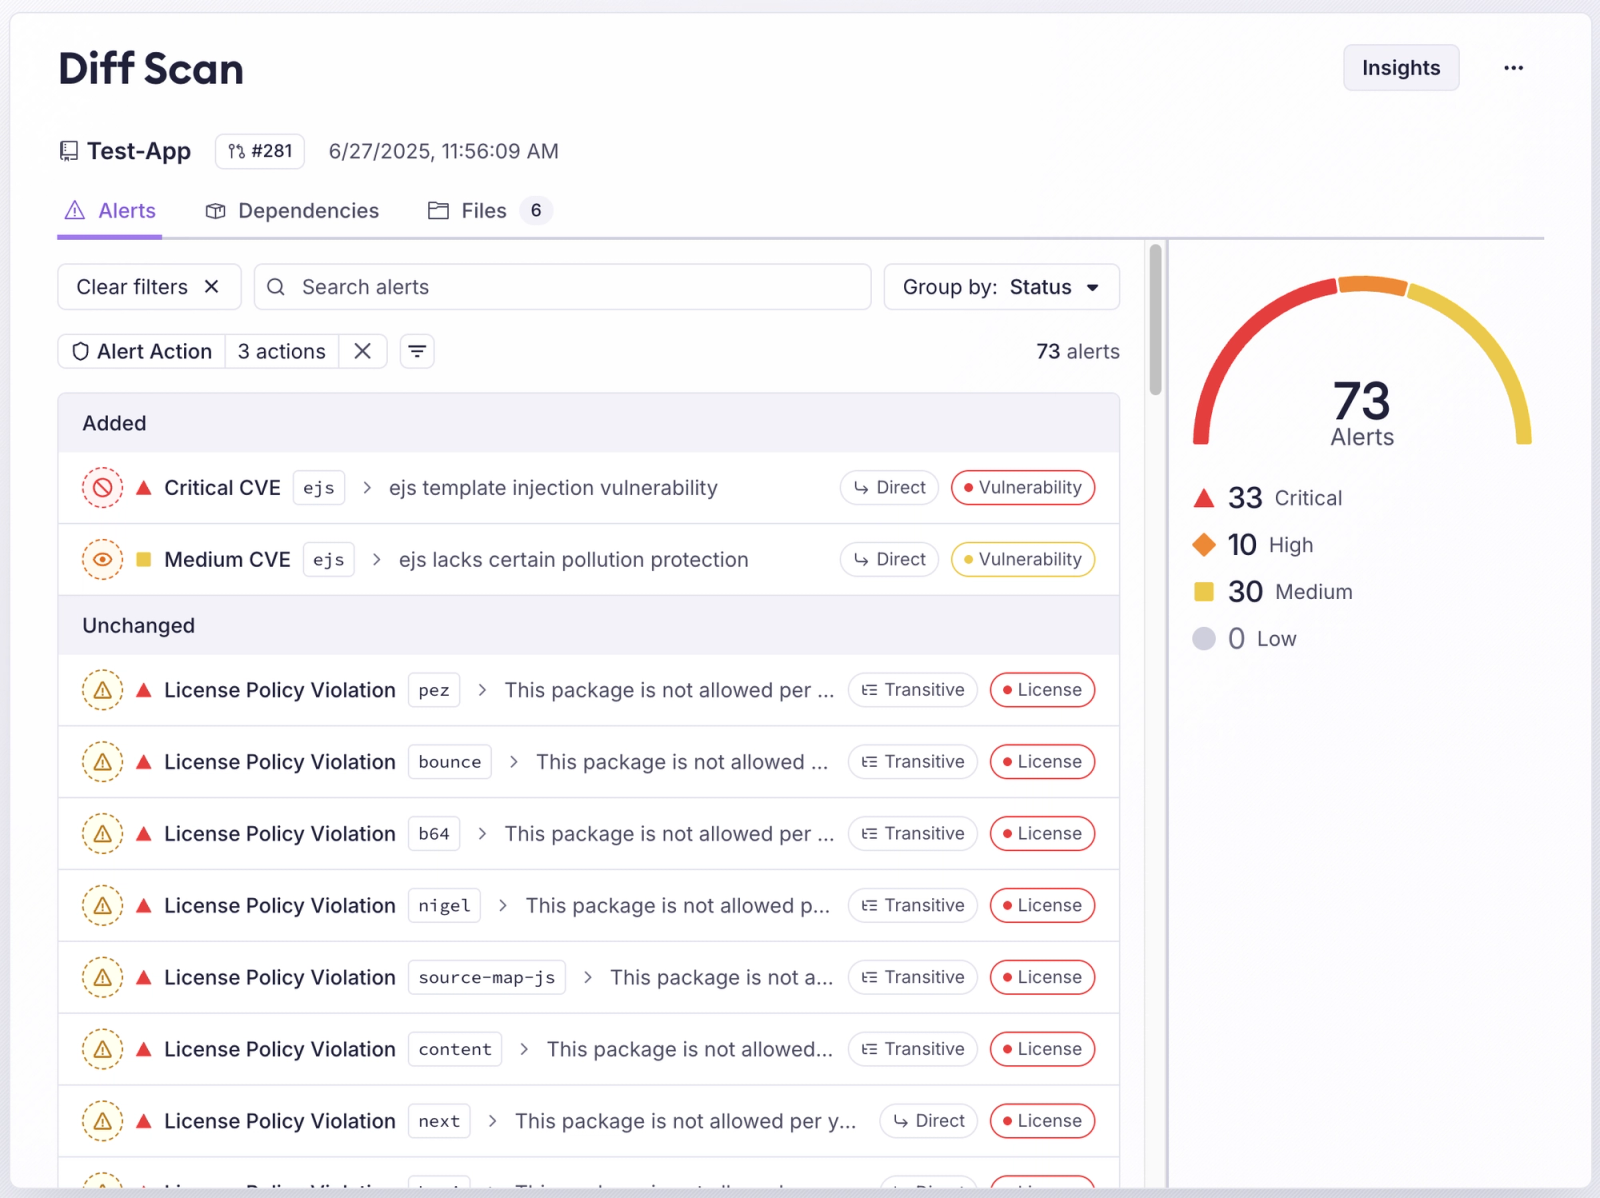Expand chevron on bounce license row
This screenshot has height=1198, width=1600.
514,762
